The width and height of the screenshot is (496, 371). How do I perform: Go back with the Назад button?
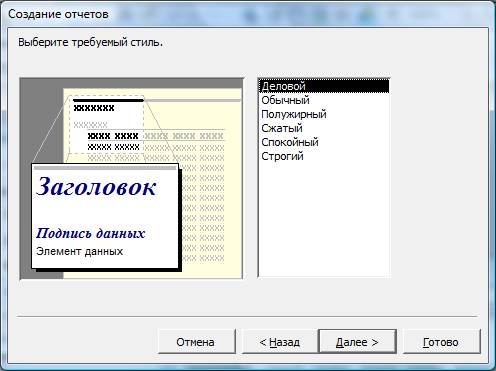pos(279,342)
